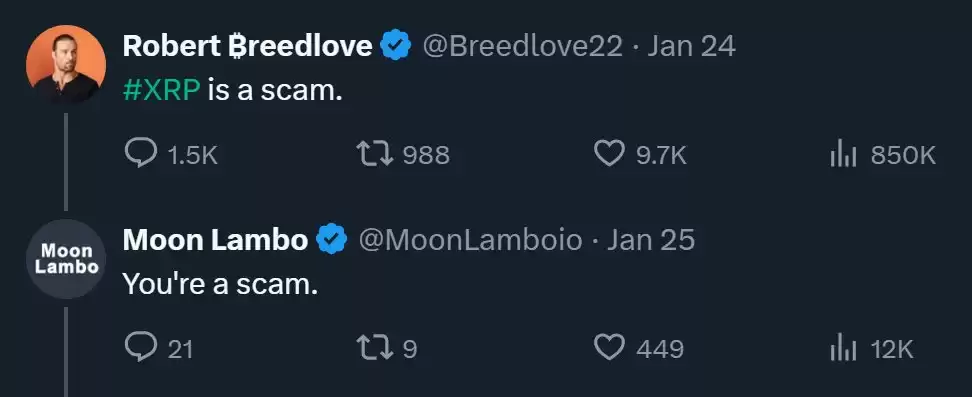The width and height of the screenshot is (972, 397).
Task: Reply to Moon Lambo's tweet
Action: [x=159, y=347]
